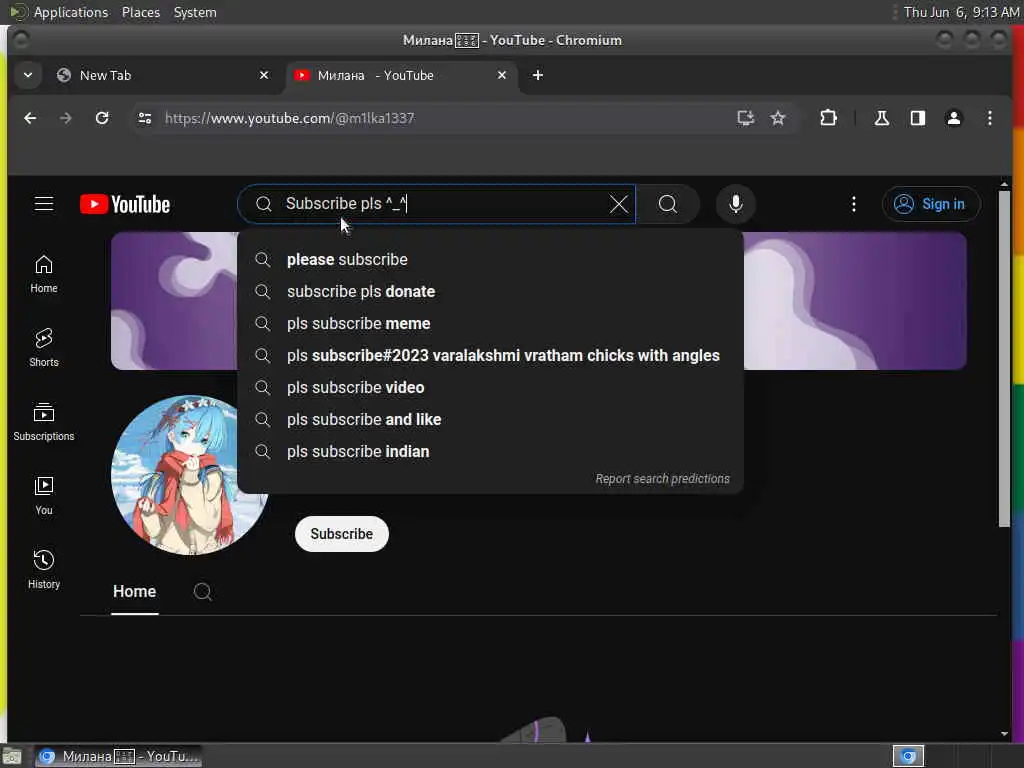Go back with the browser back arrow
The image size is (1024, 768).
(x=30, y=118)
